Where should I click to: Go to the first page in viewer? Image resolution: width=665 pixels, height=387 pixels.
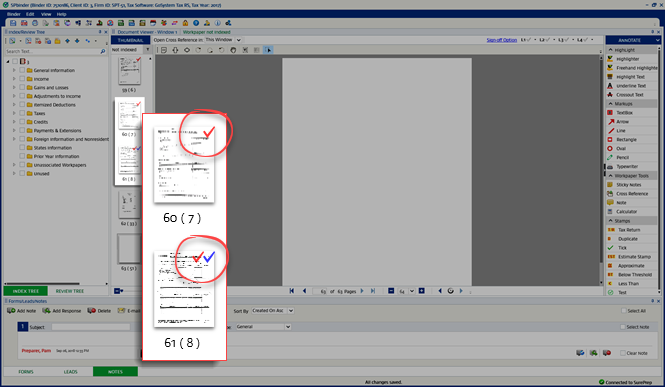click(x=292, y=291)
